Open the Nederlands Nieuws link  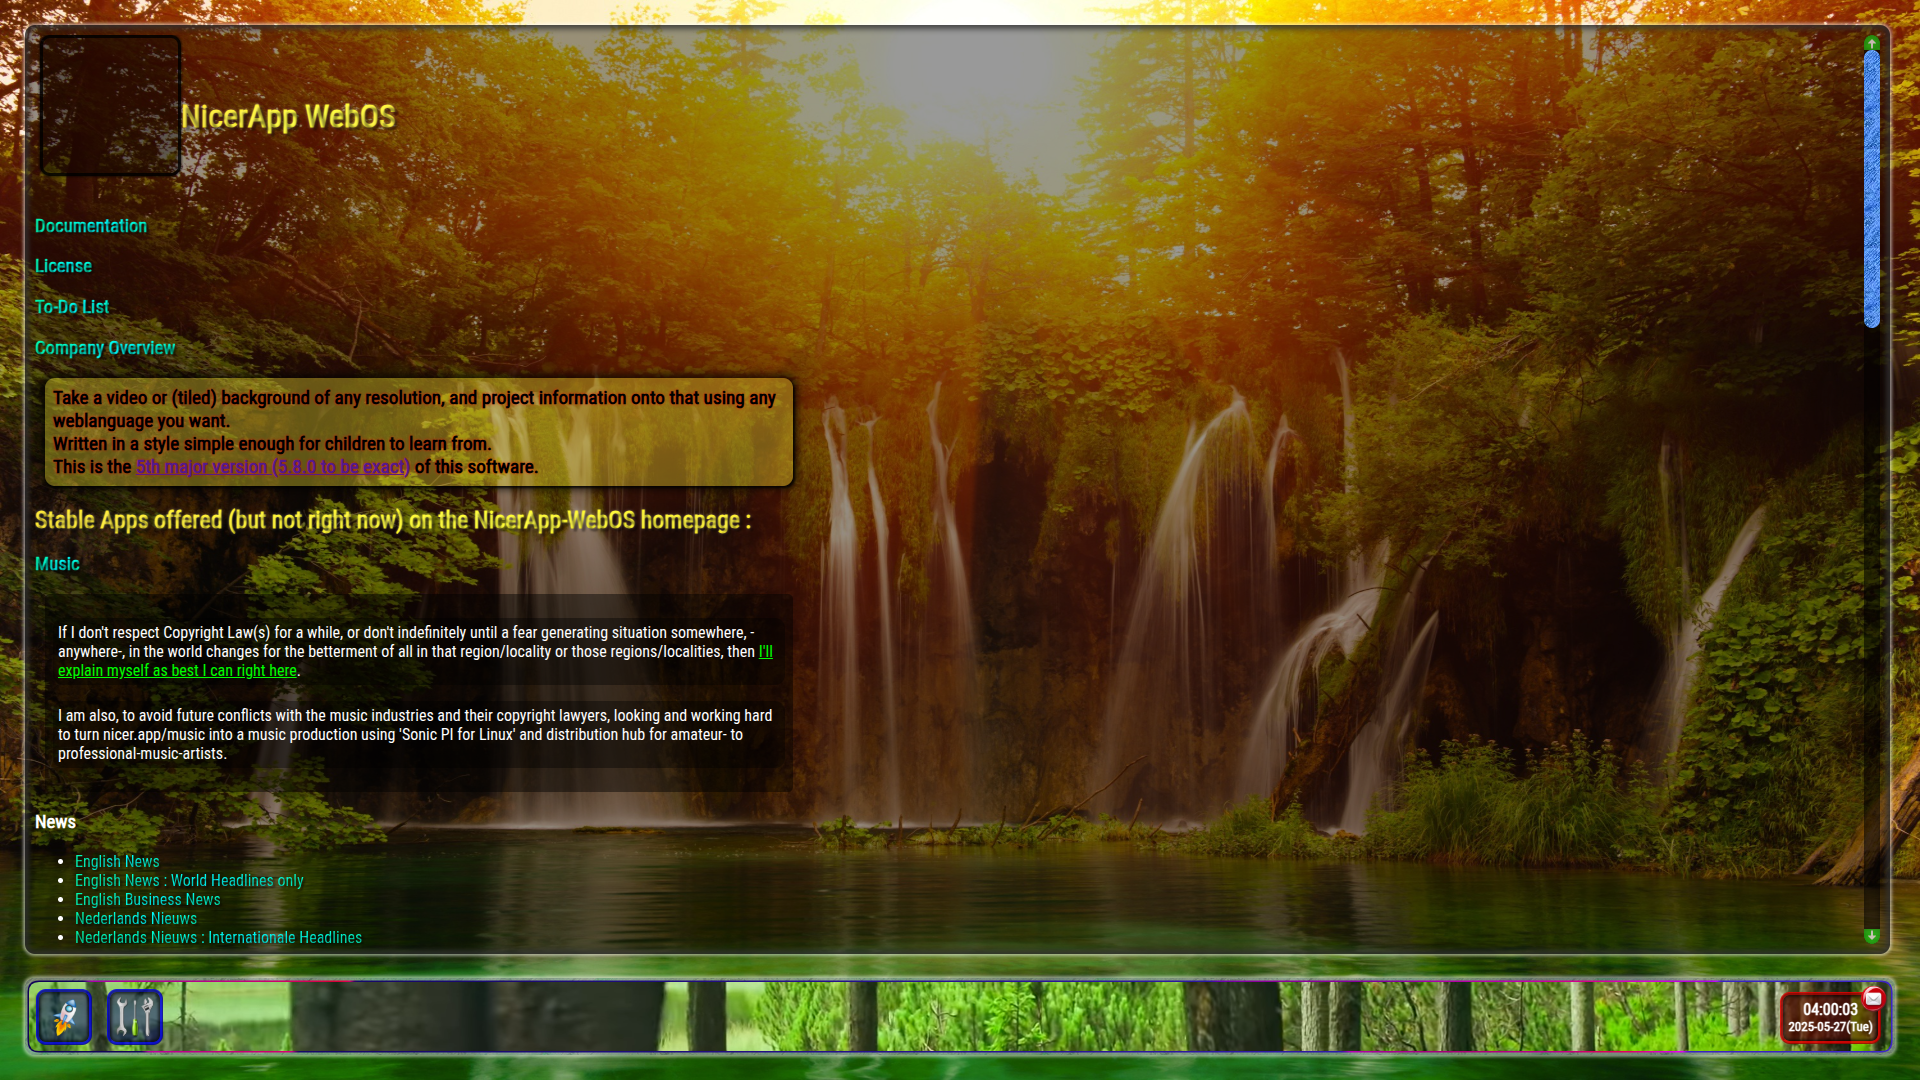click(136, 918)
